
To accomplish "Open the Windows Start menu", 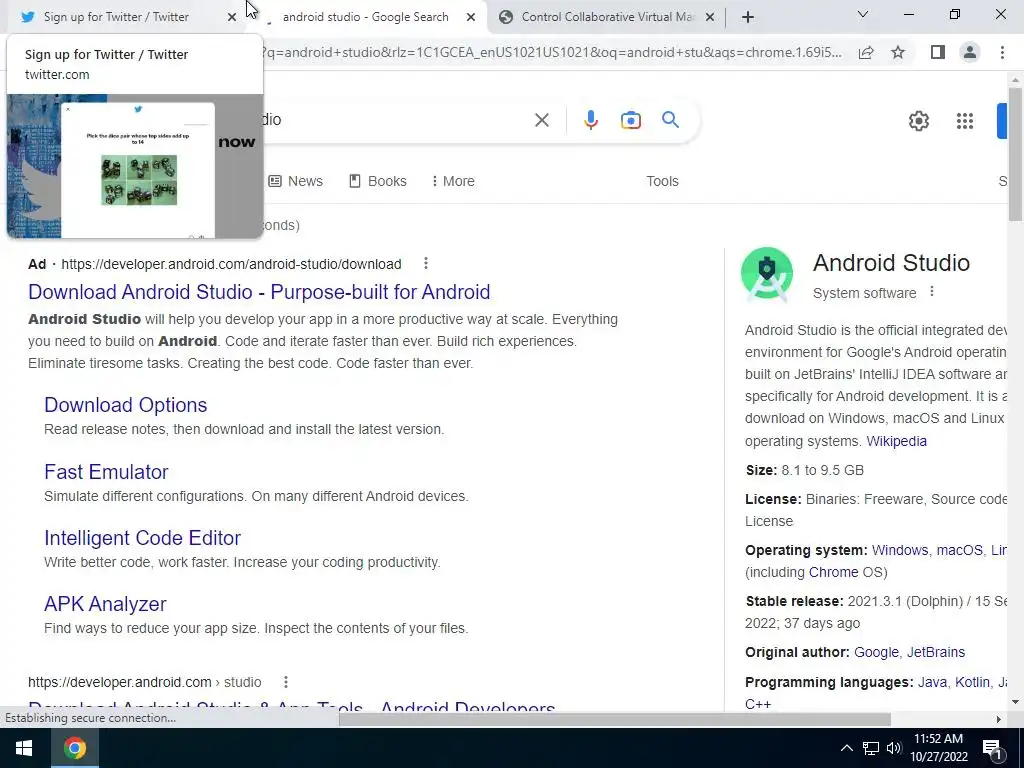I will 24,748.
